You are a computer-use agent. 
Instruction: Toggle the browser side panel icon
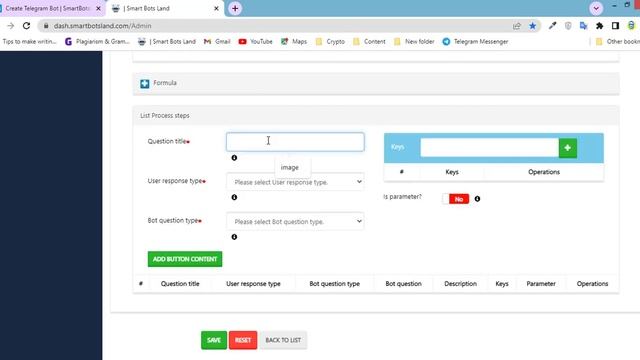[x=615, y=26]
